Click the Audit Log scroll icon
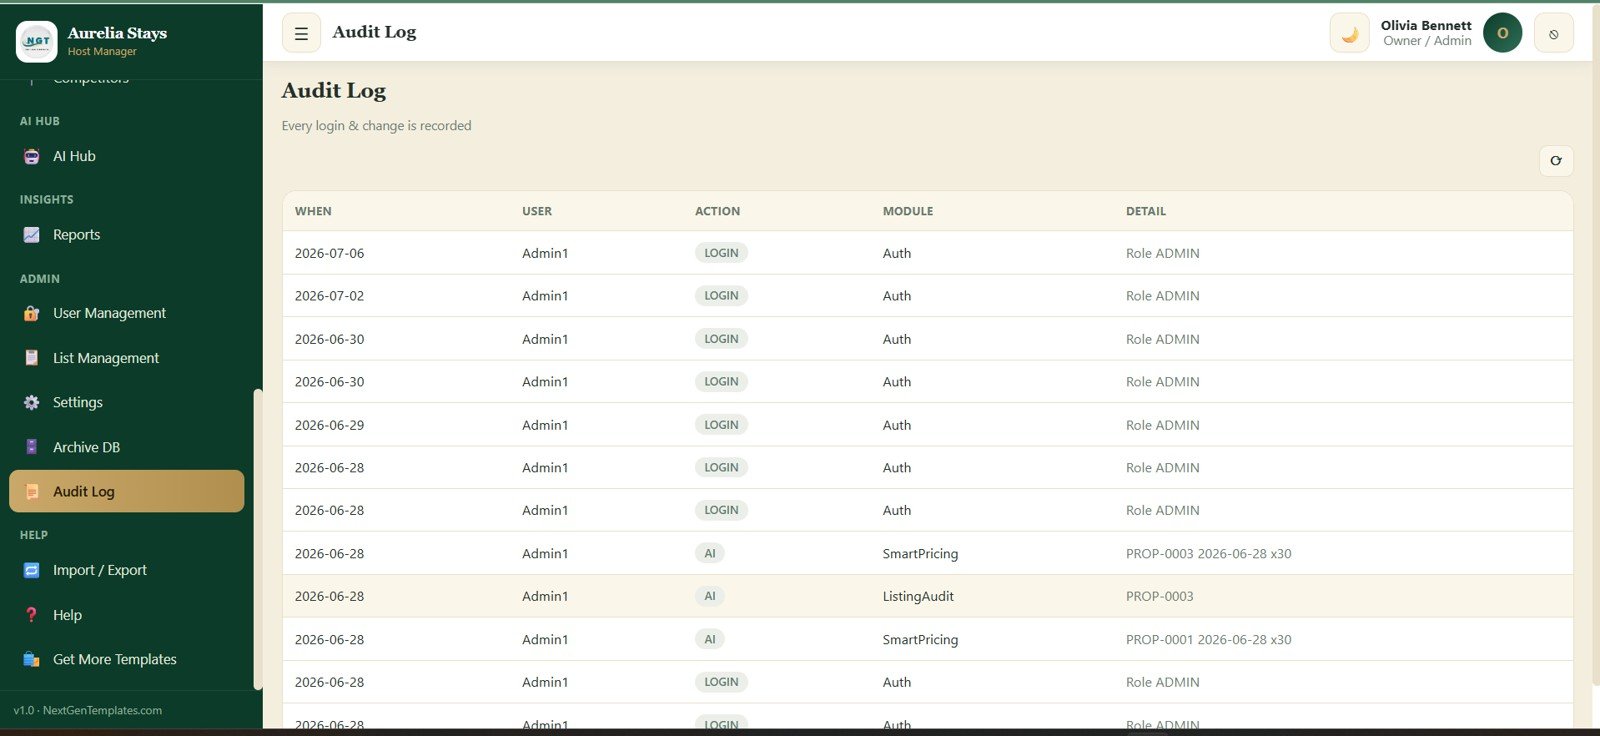The width and height of the screenshot is (1600, 736). 32,492
